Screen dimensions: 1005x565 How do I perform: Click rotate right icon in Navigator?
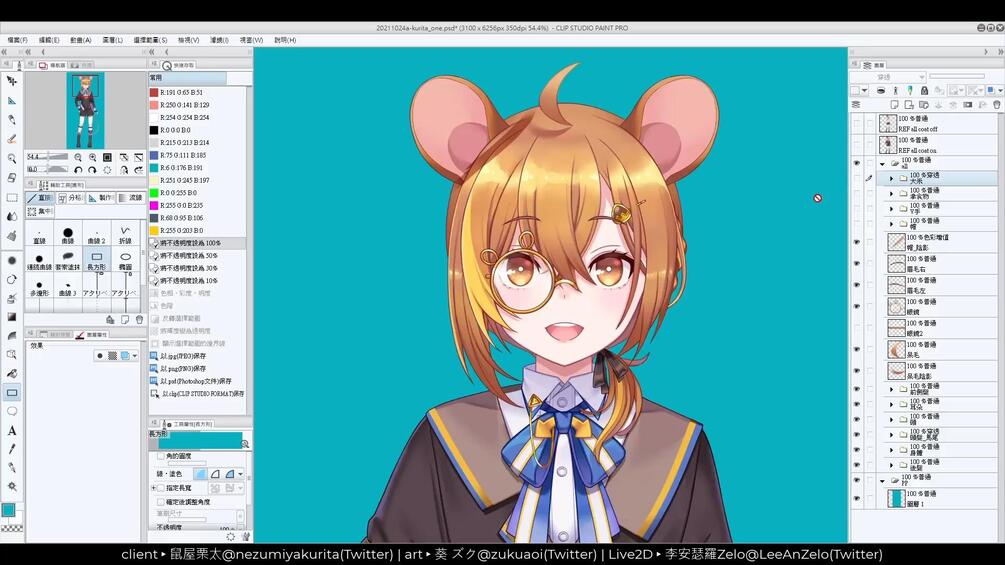[x=92, y=170]
